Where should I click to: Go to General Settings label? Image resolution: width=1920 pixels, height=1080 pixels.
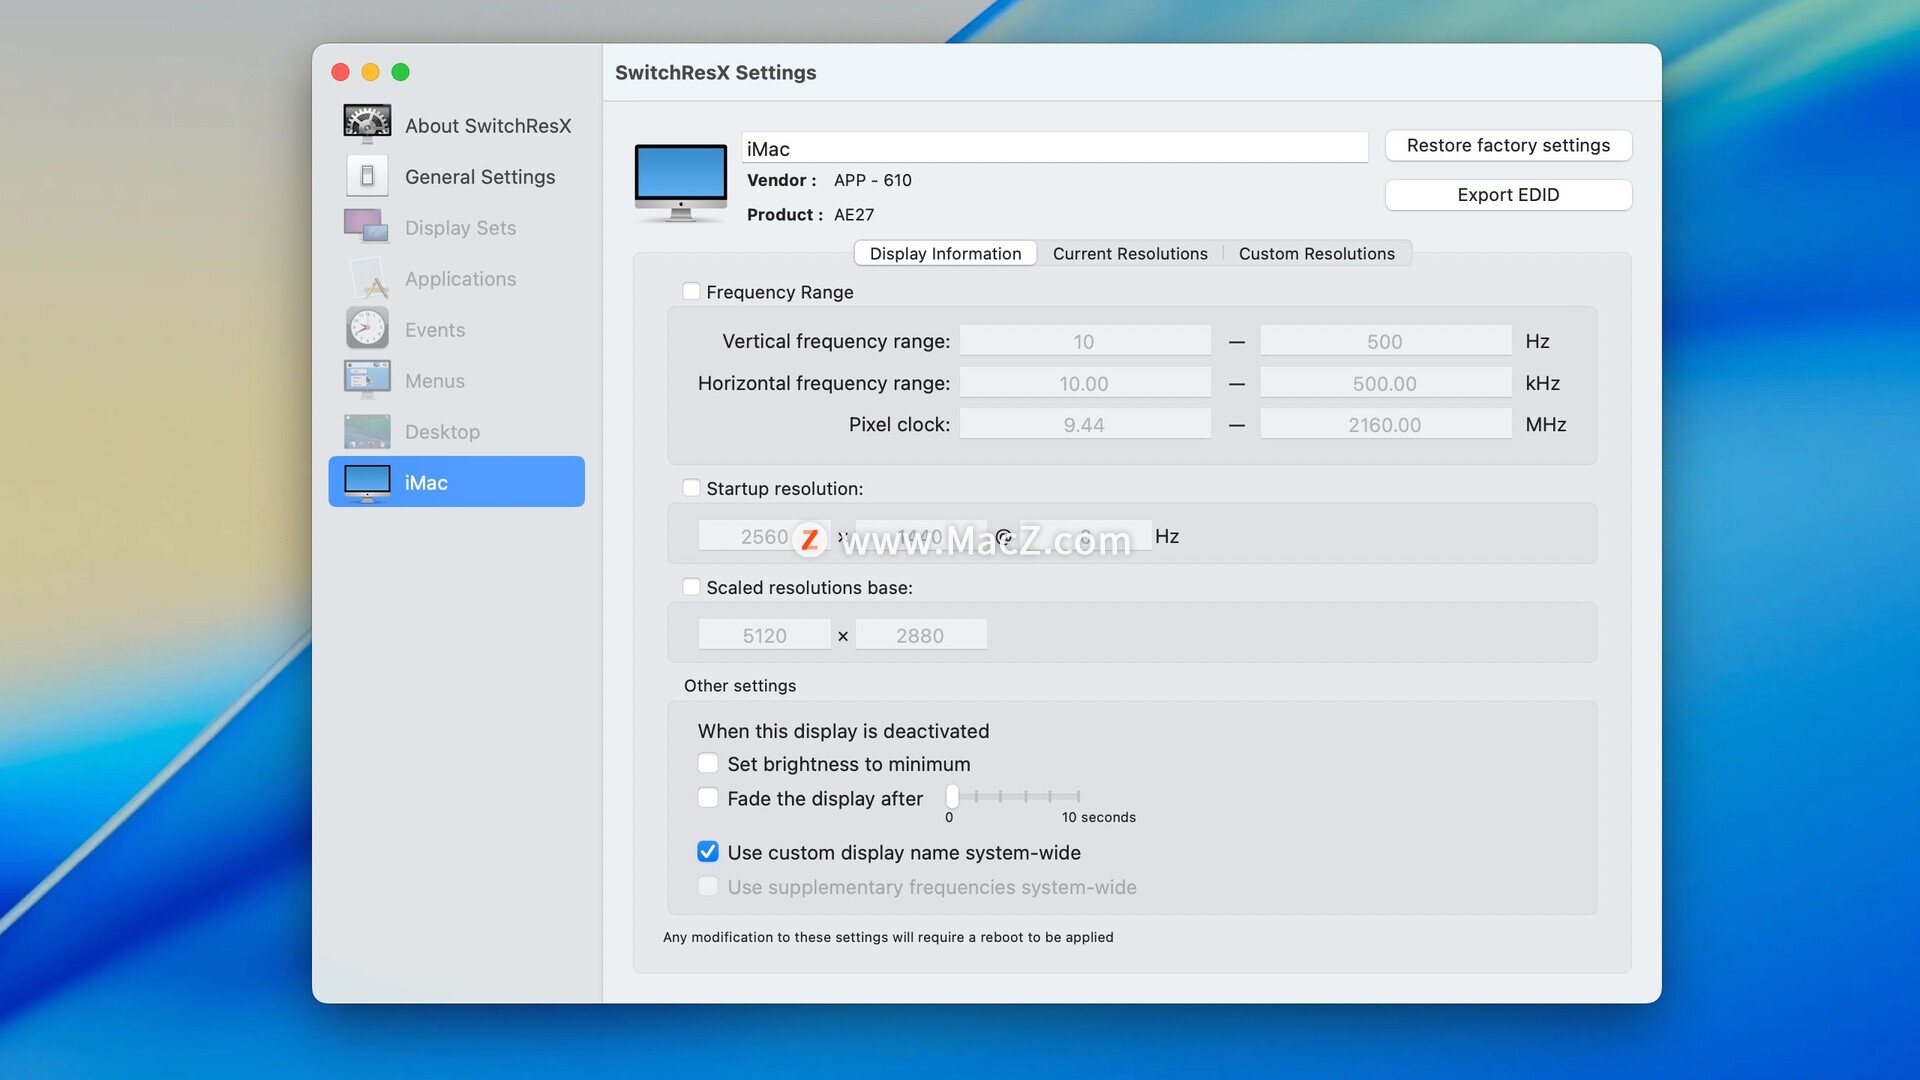click(480, 177)
